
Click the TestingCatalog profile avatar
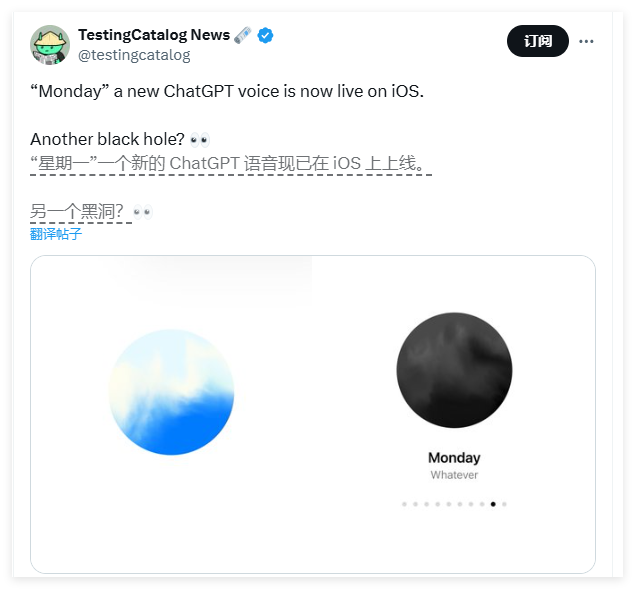coord(49,45)
